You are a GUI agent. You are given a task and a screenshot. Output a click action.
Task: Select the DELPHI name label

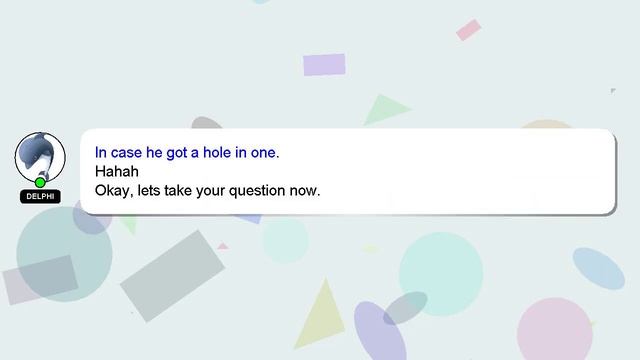coord(40,196)
